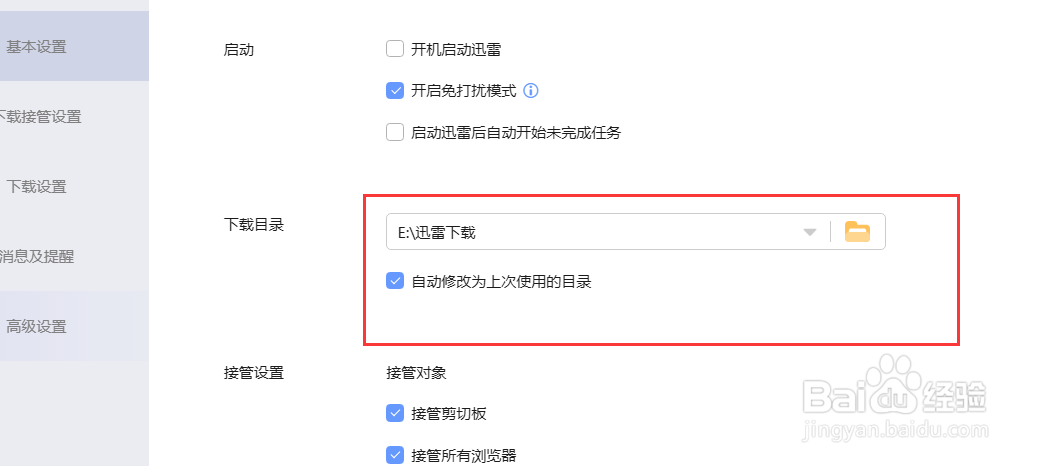Switch to 下载接管设置 sidebar tab
Image resolution: width=1046 pixels, height=466 pixels.
click(43, 116)
